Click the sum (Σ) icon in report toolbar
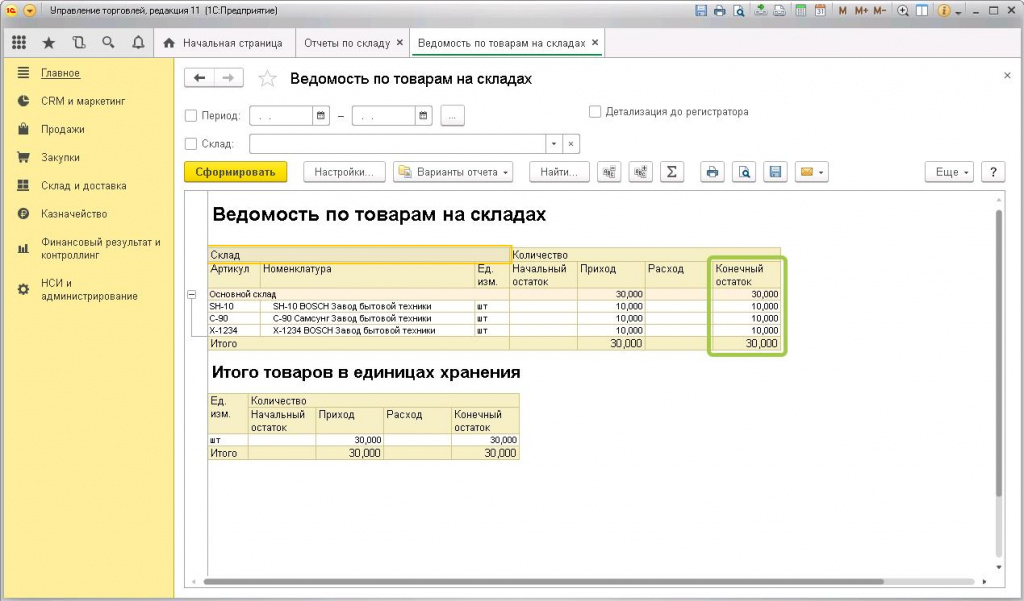The image size is (1024, 601). coord(672,172)
